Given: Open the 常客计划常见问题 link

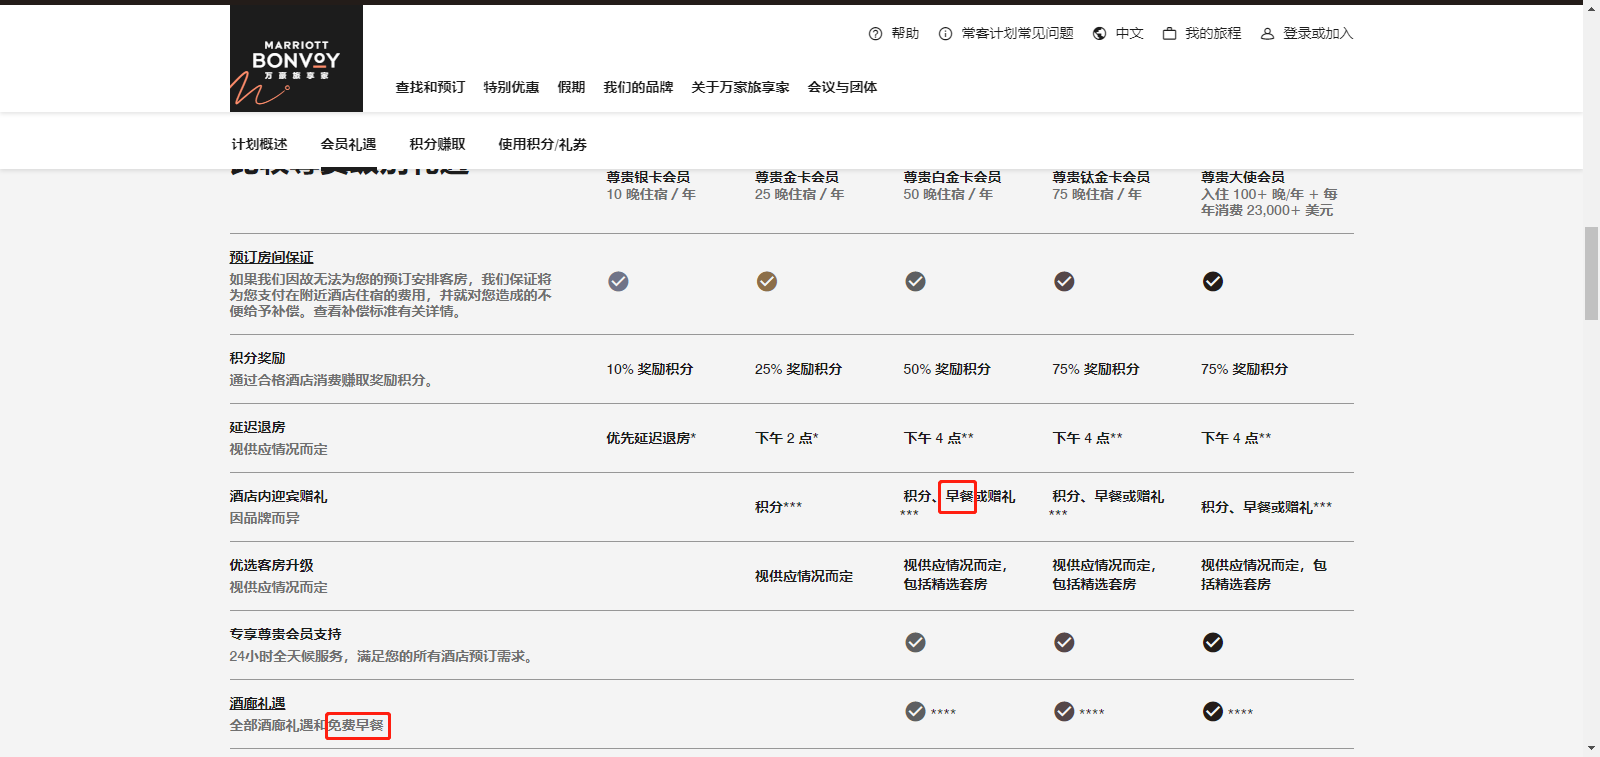Looking at the screenshot, I should click(1018, 34).
